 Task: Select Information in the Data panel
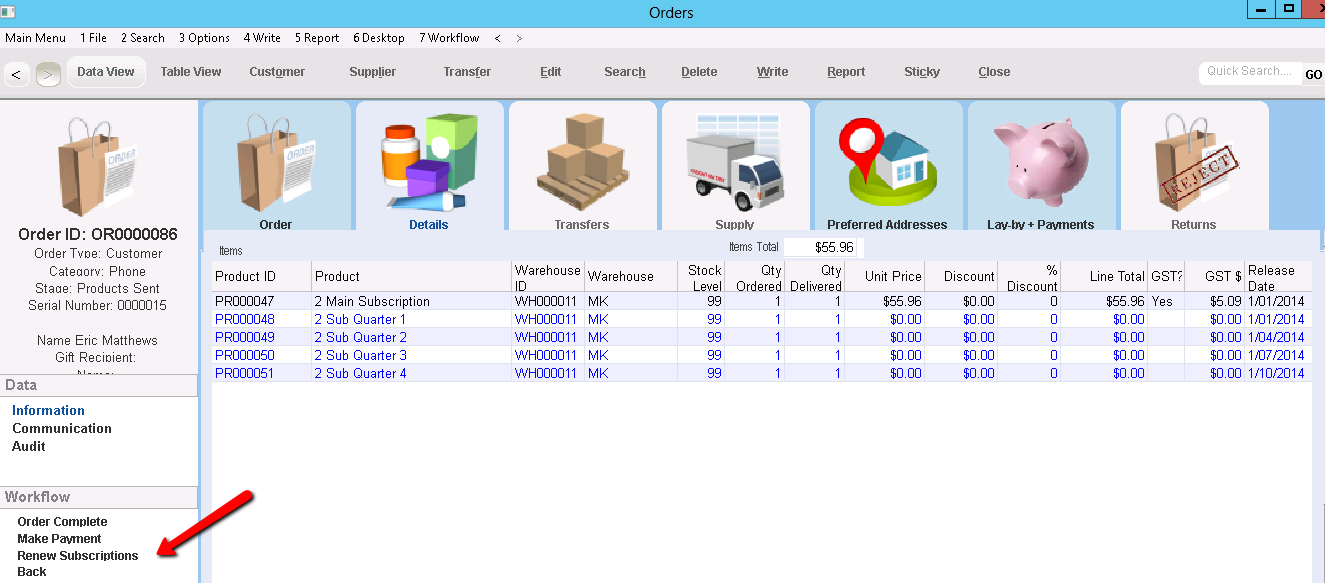coord(48,411)
